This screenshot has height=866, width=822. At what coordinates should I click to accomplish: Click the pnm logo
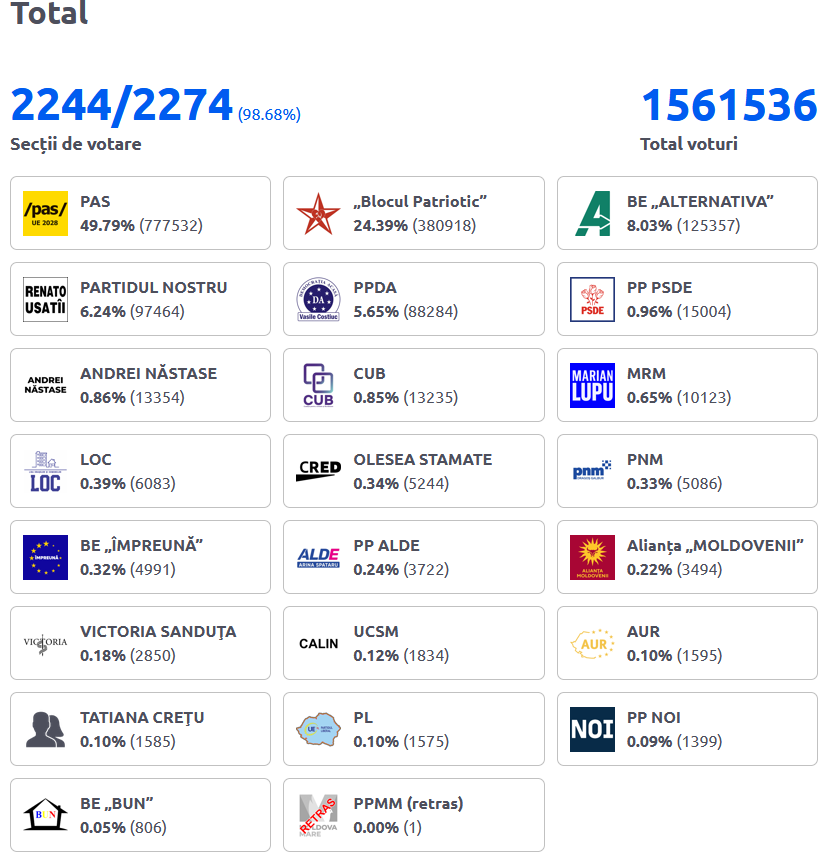coord(592,471)
